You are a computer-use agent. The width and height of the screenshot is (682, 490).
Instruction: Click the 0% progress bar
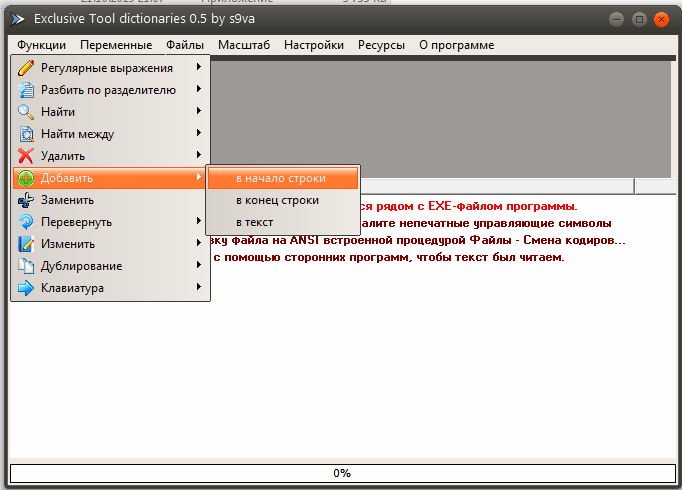341,472
